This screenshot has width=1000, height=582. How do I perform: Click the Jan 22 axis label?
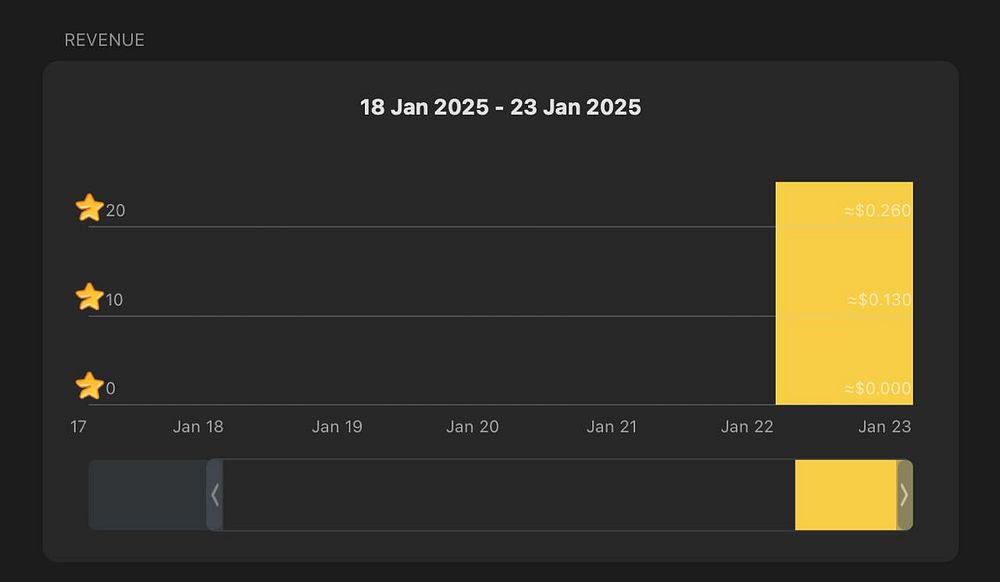click(x=747, y=426)
